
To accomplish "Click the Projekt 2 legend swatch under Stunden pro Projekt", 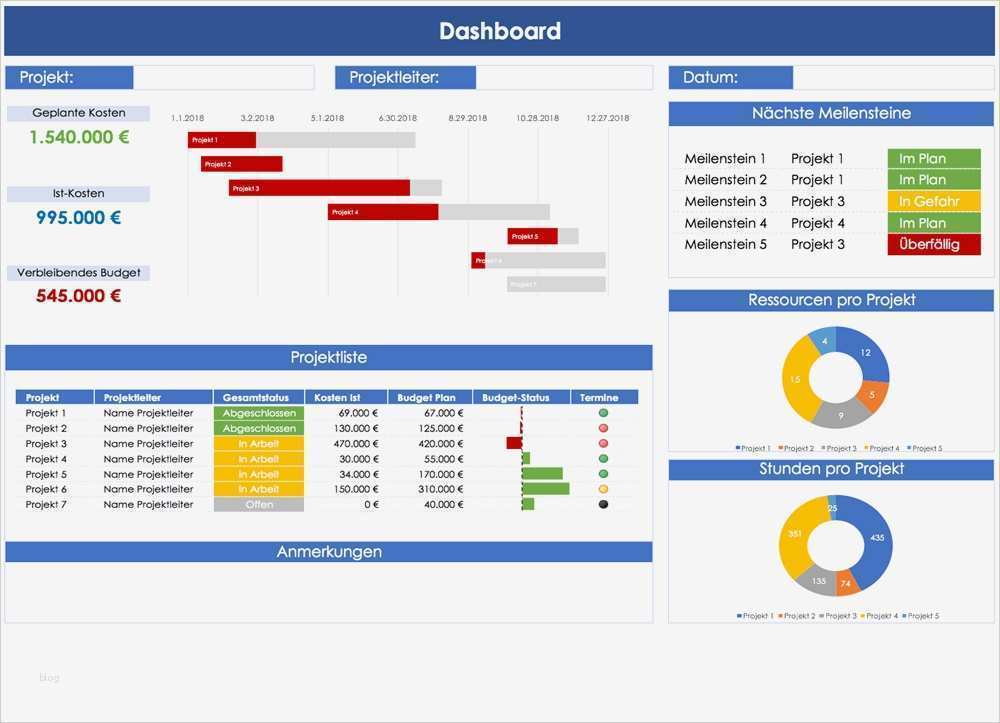I will click(782, 616).
